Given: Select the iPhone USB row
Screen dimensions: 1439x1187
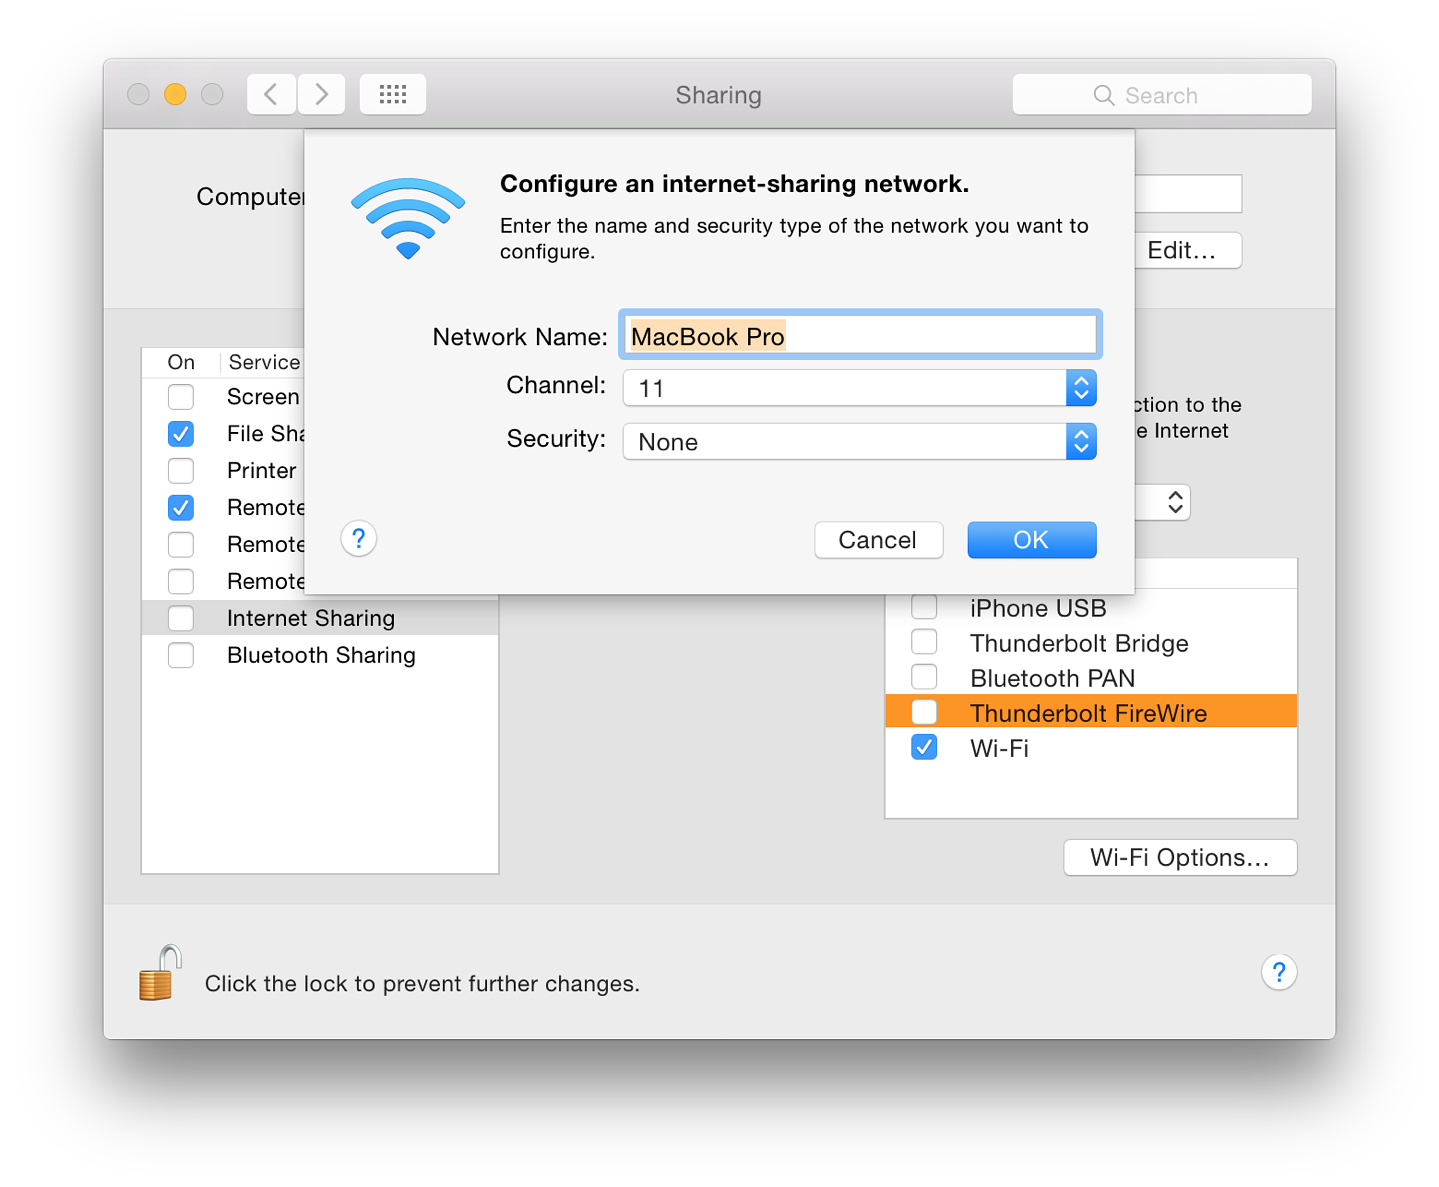Looking at the screenshot, I should pos(1091,607).
